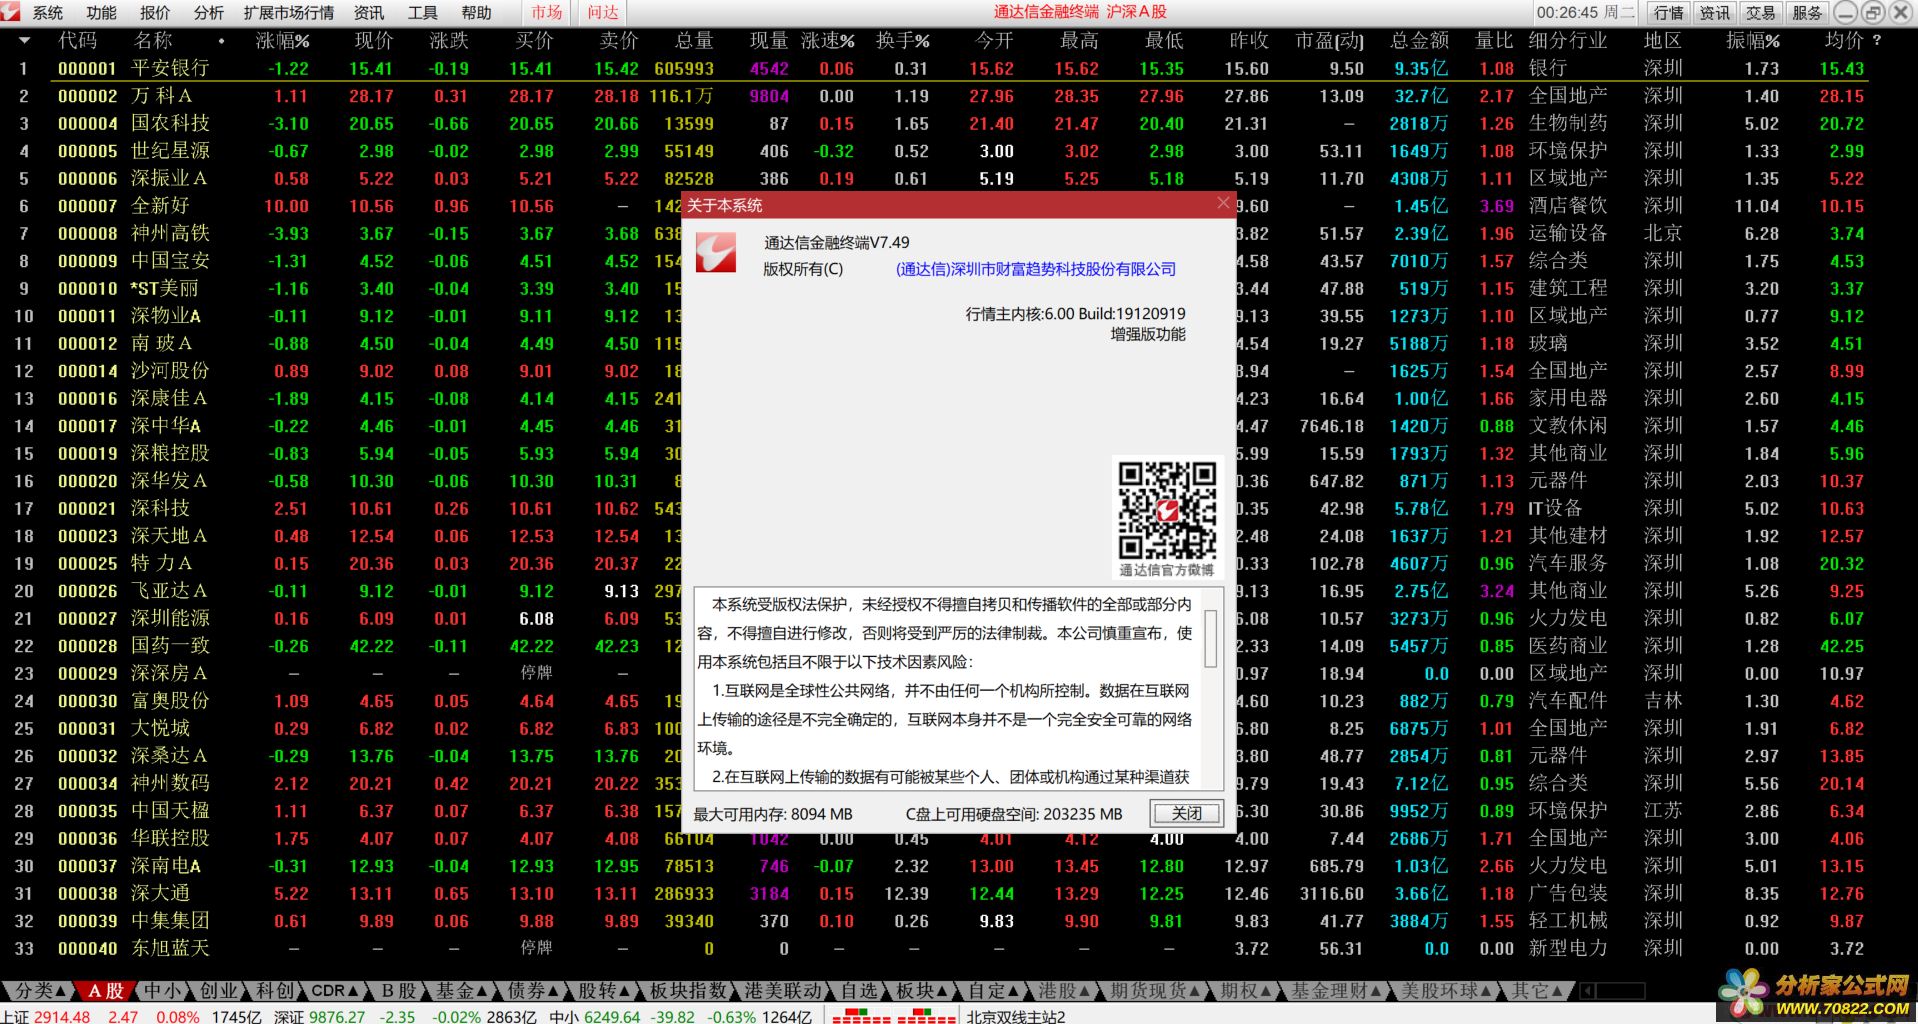The height and width of the screenshot is (1024, 1918).
Task: Click the 交易 button at top right
Action: pyautogui.click(x=1760, y=13)
